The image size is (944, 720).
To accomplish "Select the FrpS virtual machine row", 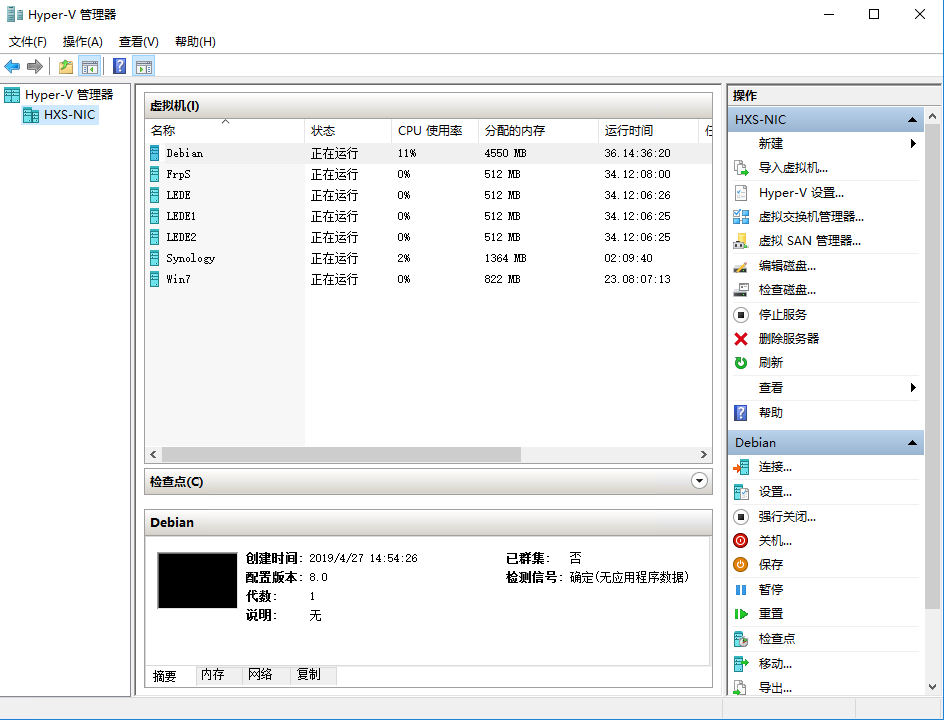I will pos(428,175).
